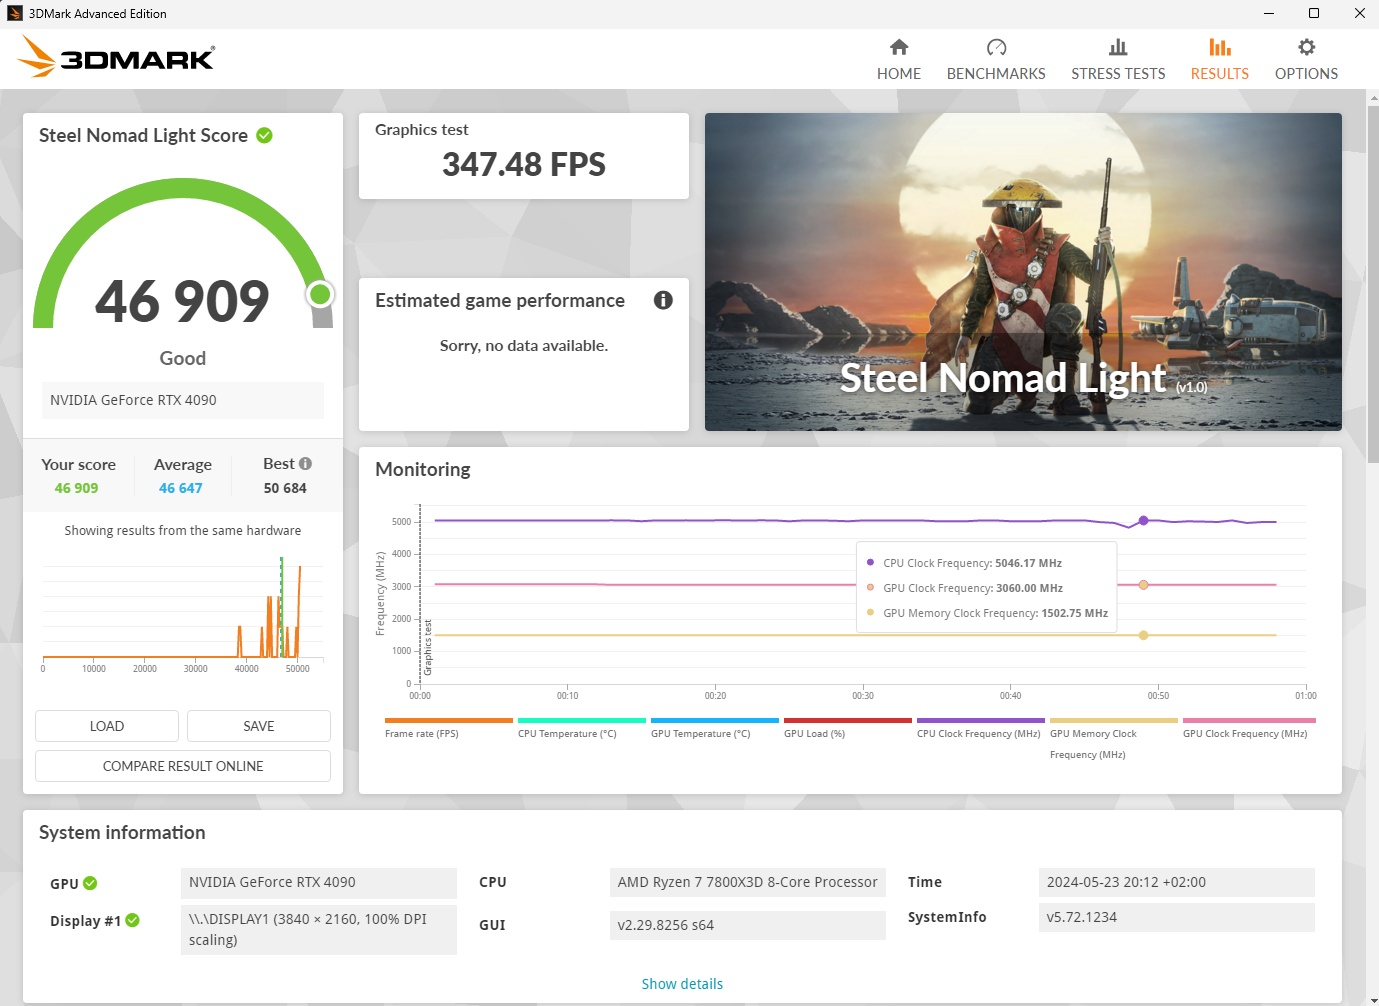Screen dimensions: 1379x1006
Task: Click the LOAD button
Action: [107, 726]
